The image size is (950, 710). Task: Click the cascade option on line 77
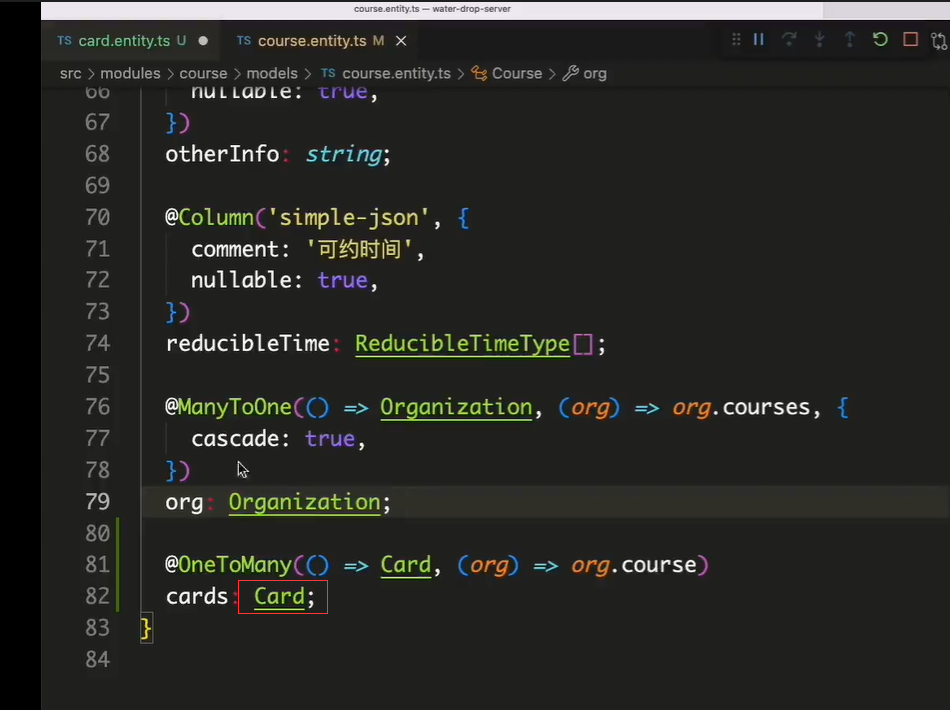[x=235, y=439]
